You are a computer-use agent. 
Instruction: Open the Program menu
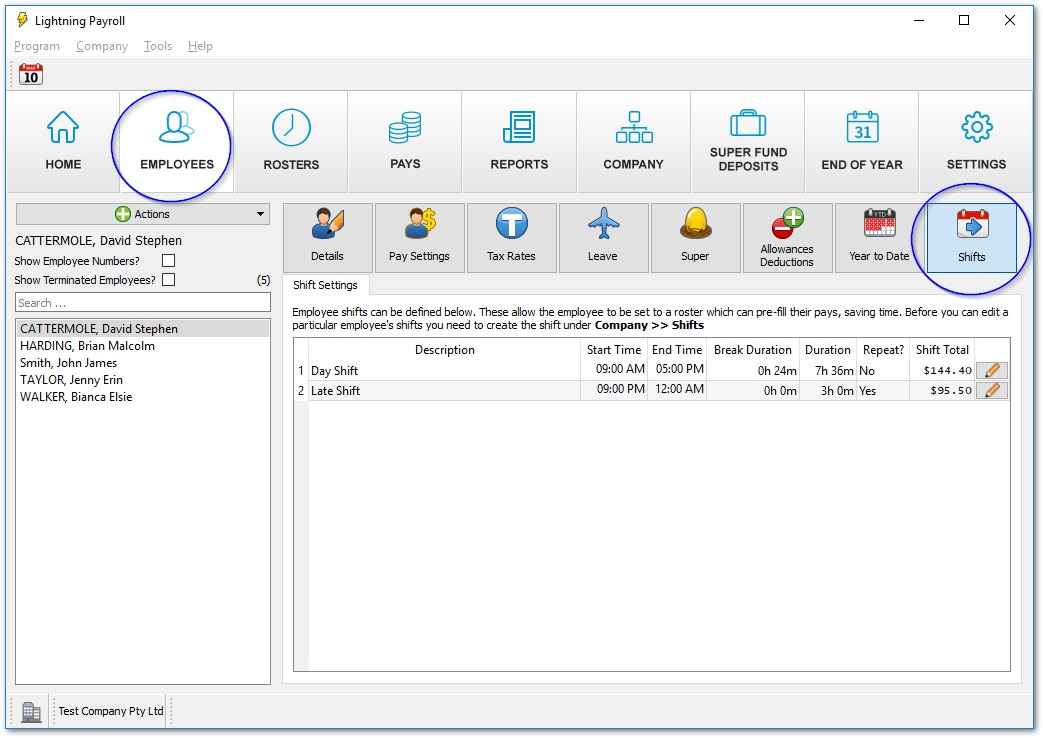[x=37, y=46]
